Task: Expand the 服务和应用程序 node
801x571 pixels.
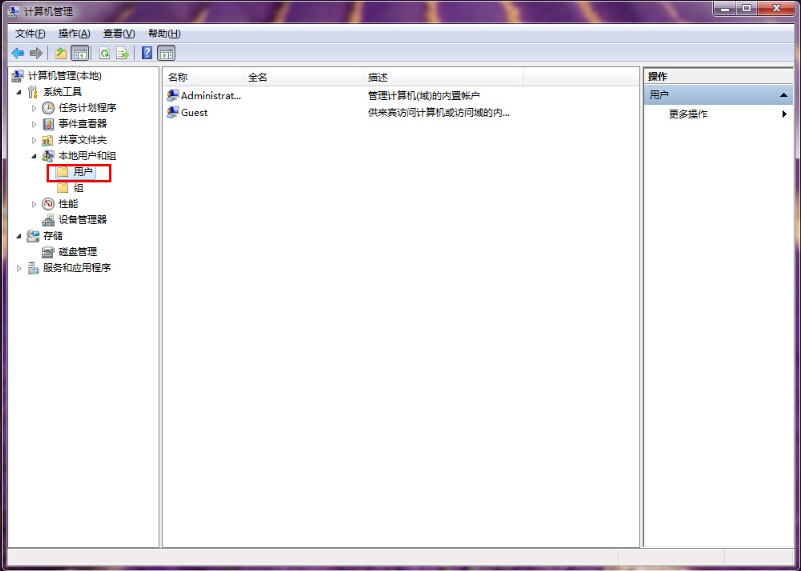Action: [x=19, y=268]
